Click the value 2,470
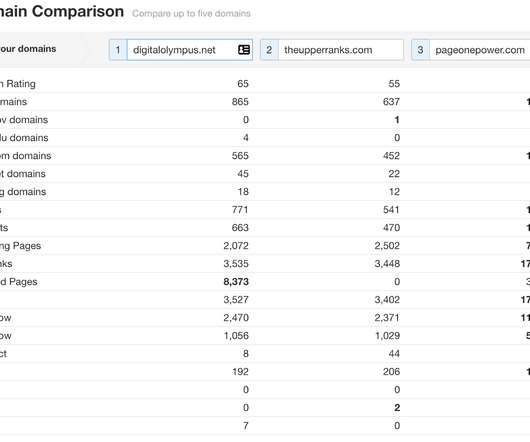530x442 pixels. pyautogui.click(x=236, y=318)
